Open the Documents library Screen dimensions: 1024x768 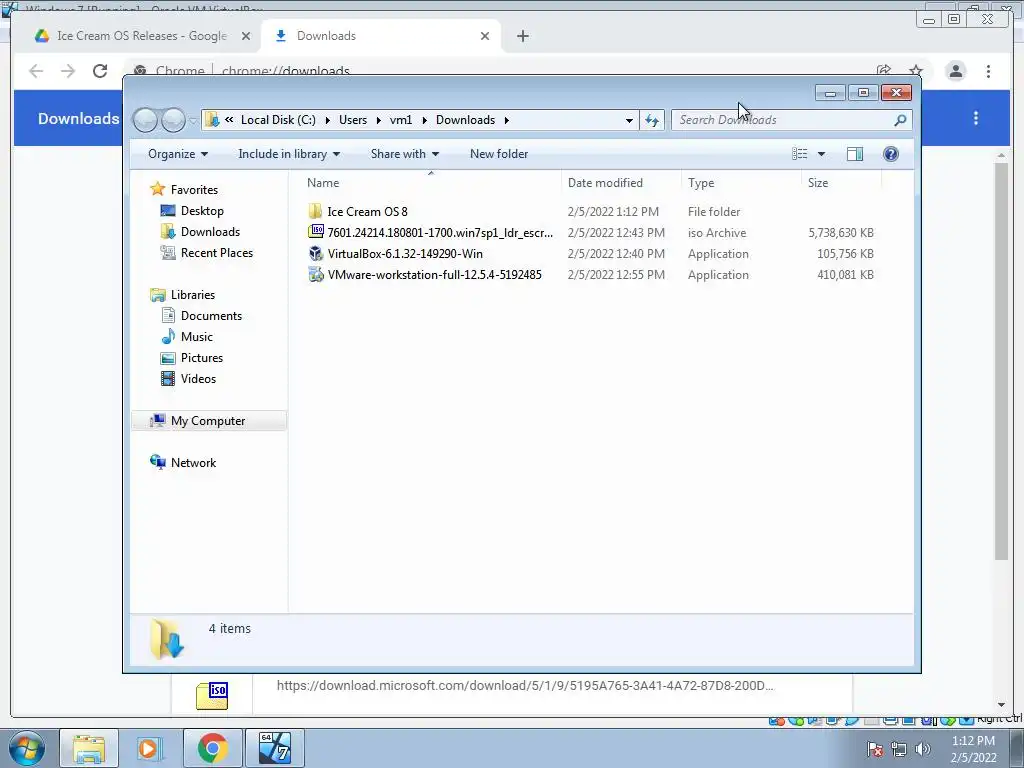[211, 315]
